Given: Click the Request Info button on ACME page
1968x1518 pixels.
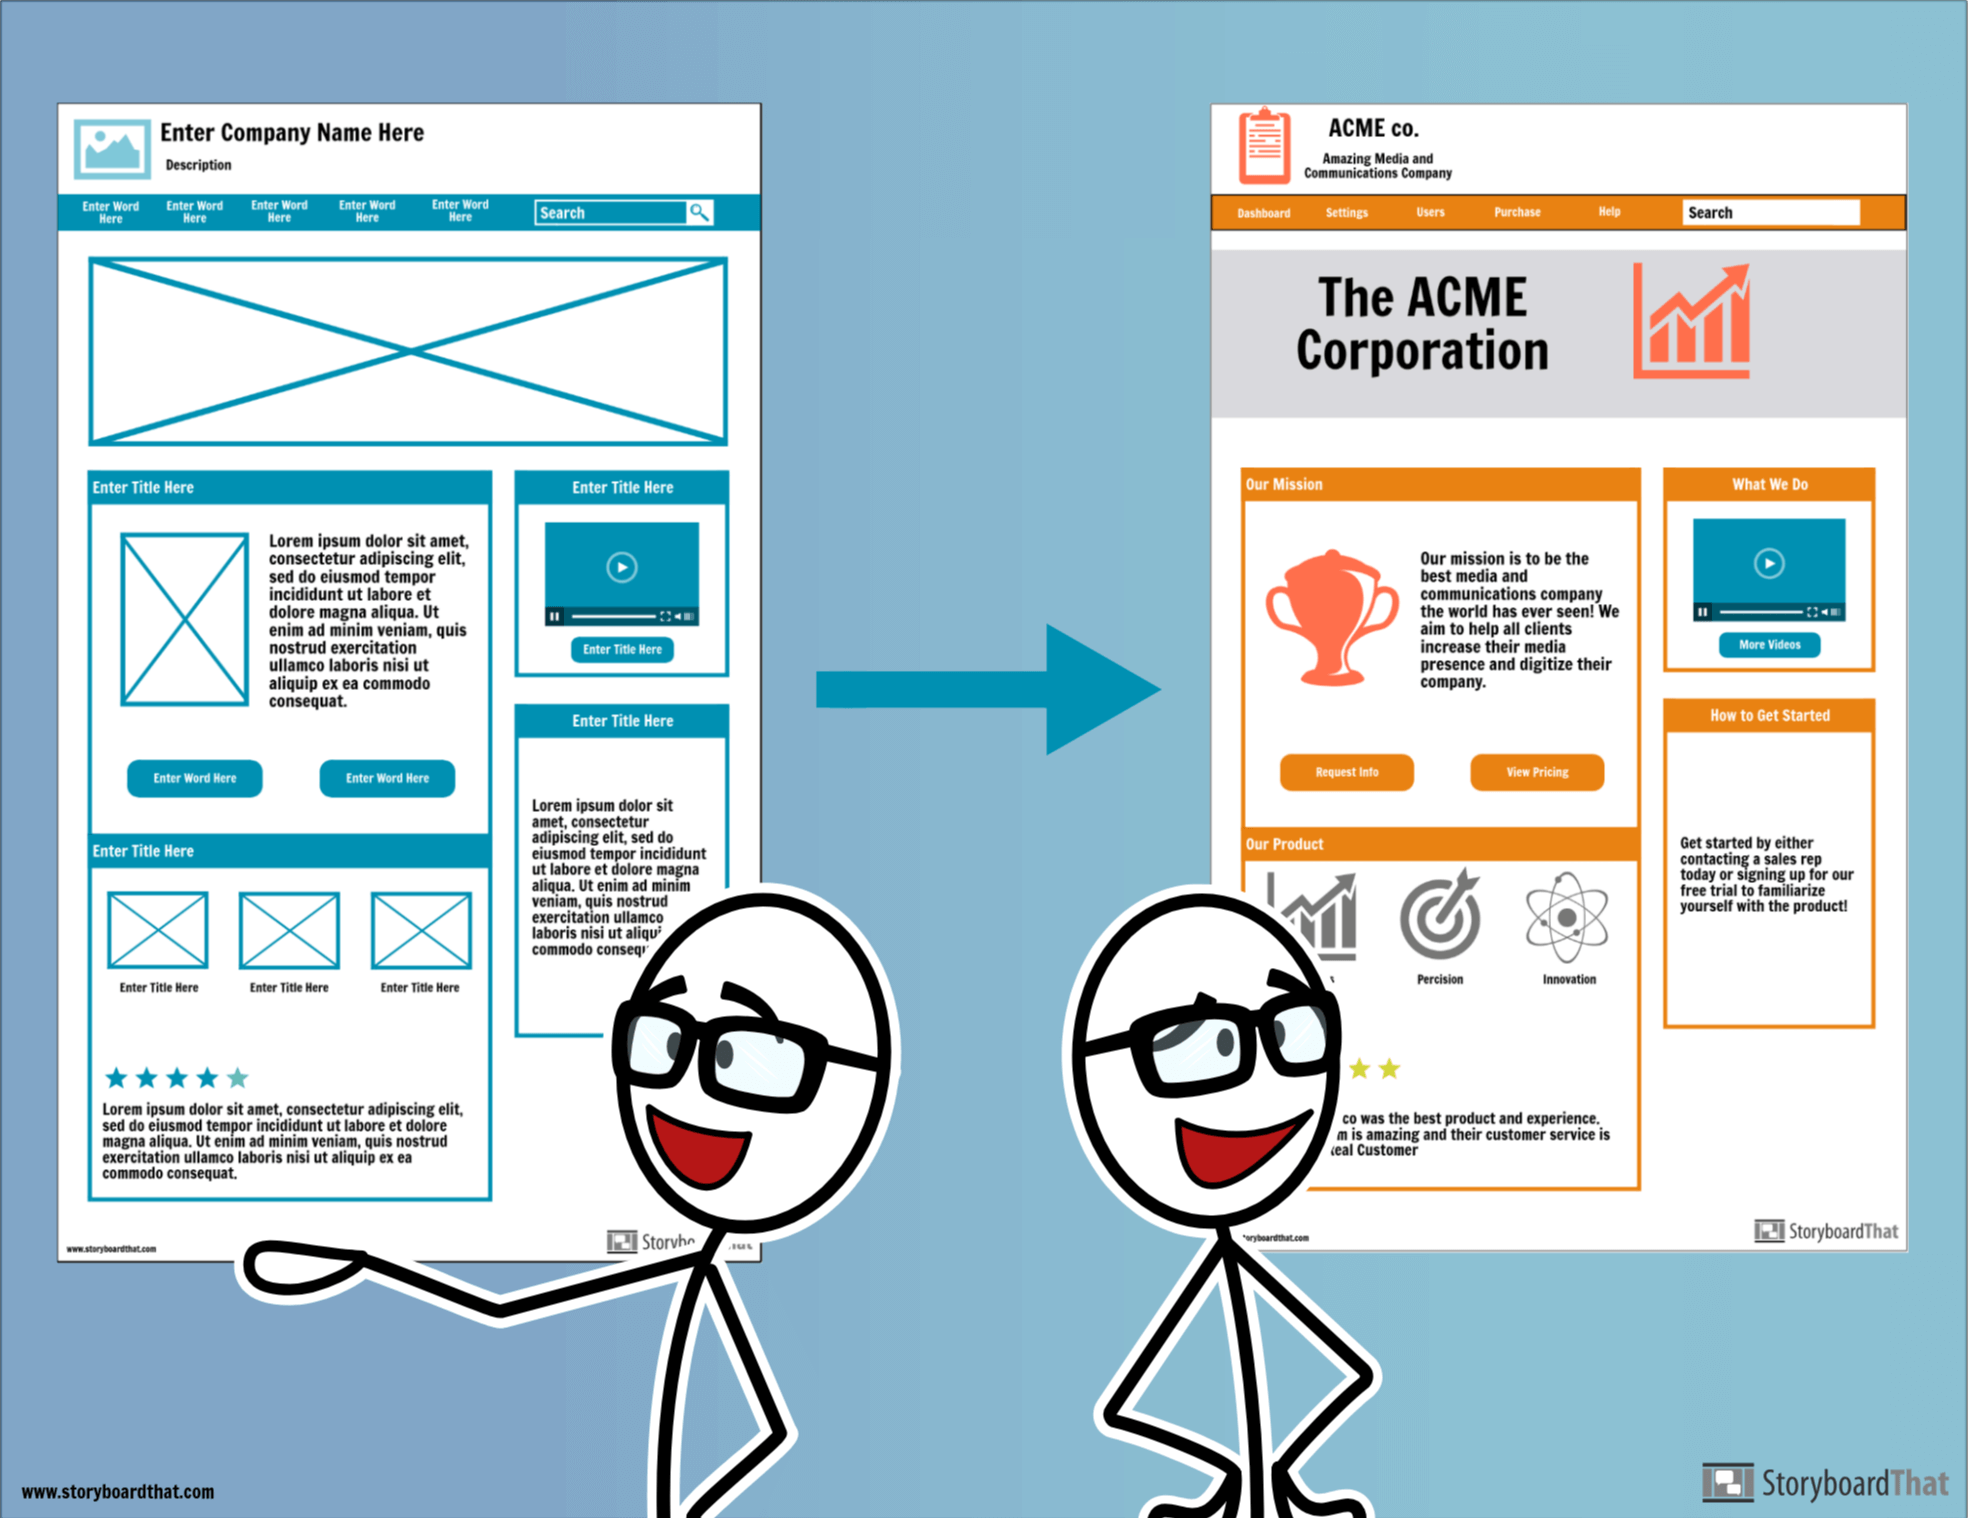Looking at the screenshot, I should (1344, 772).
